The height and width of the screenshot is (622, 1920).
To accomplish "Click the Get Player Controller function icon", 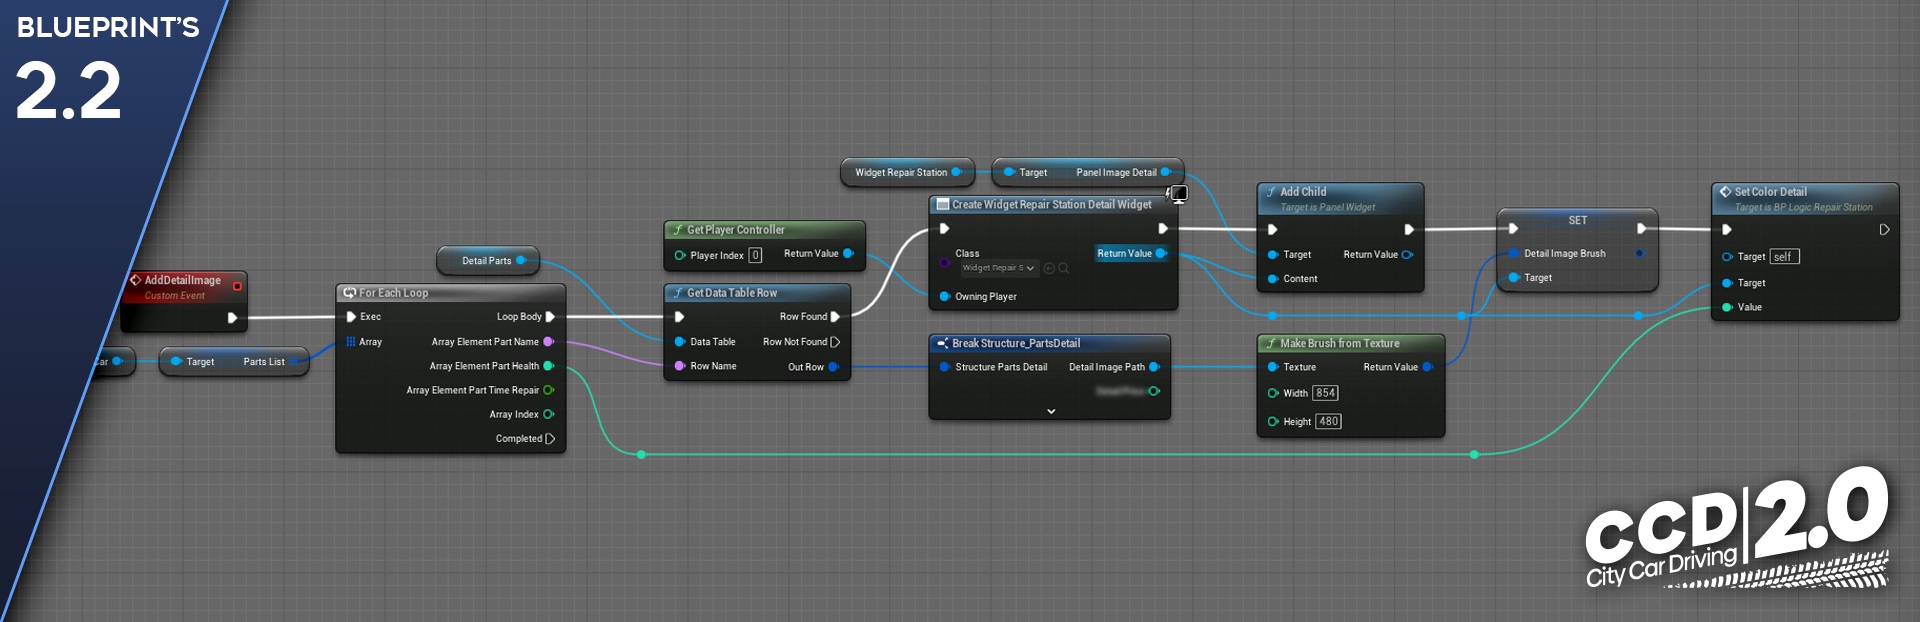I will [x=677, y=230].
